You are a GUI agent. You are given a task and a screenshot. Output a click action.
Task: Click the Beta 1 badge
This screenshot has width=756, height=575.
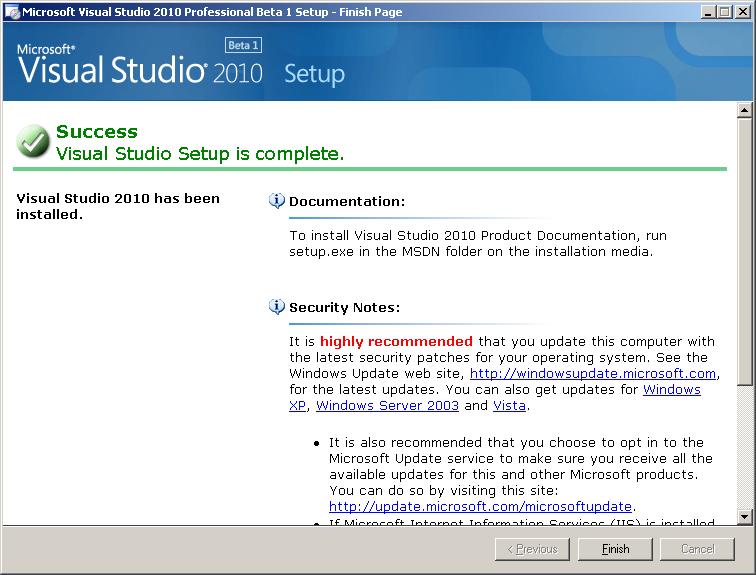(243, 45)
